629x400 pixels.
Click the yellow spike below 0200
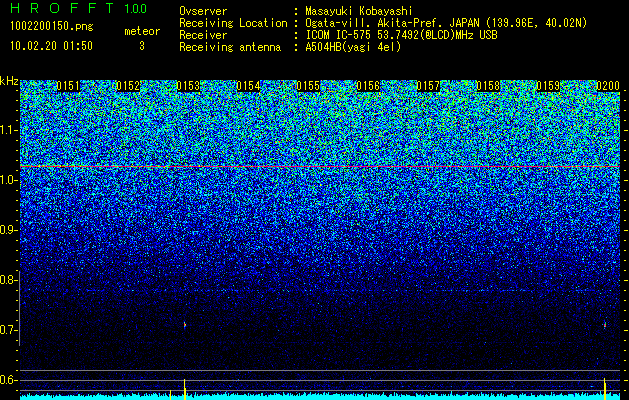tap(605, 389)
